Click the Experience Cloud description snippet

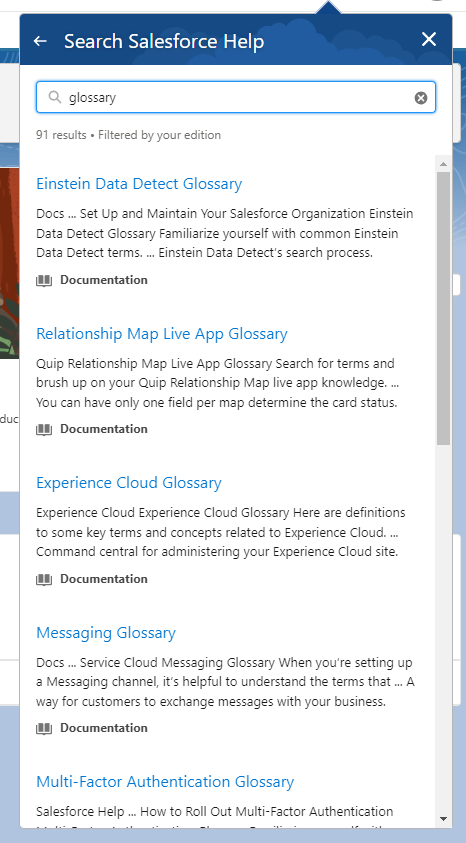(x=221, y=532)
